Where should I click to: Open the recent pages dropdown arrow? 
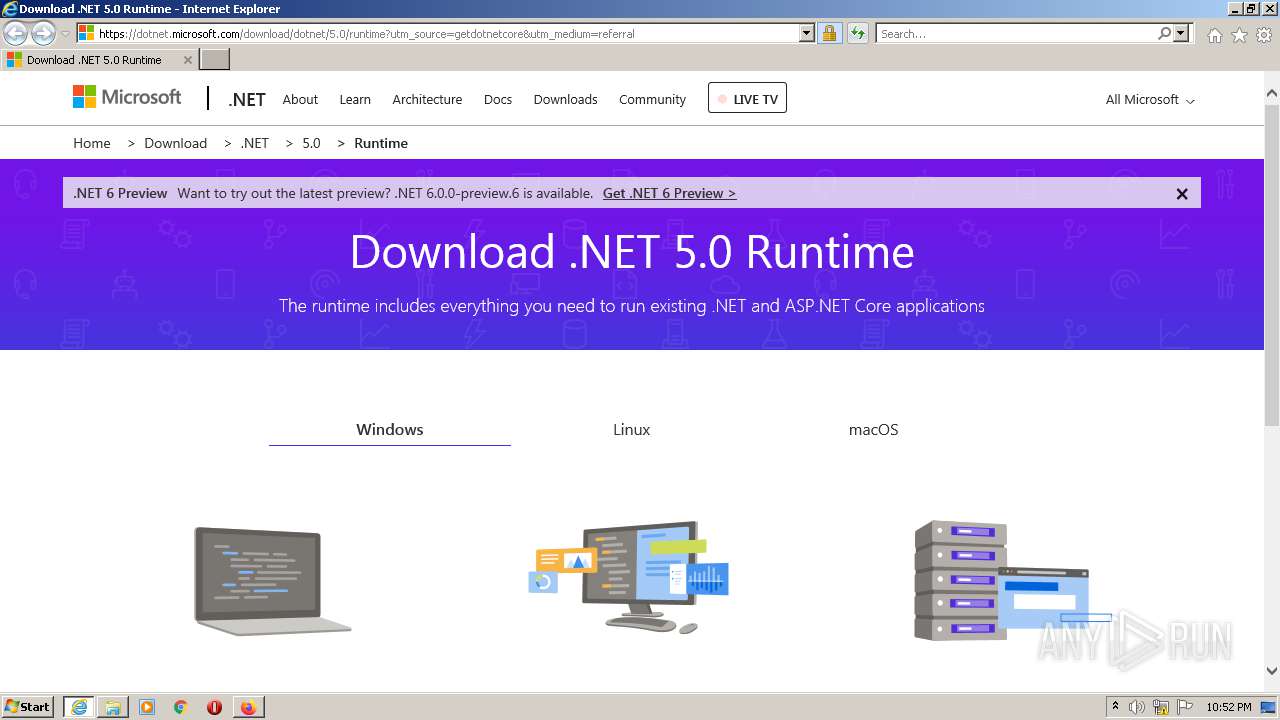tap(65, 34)
